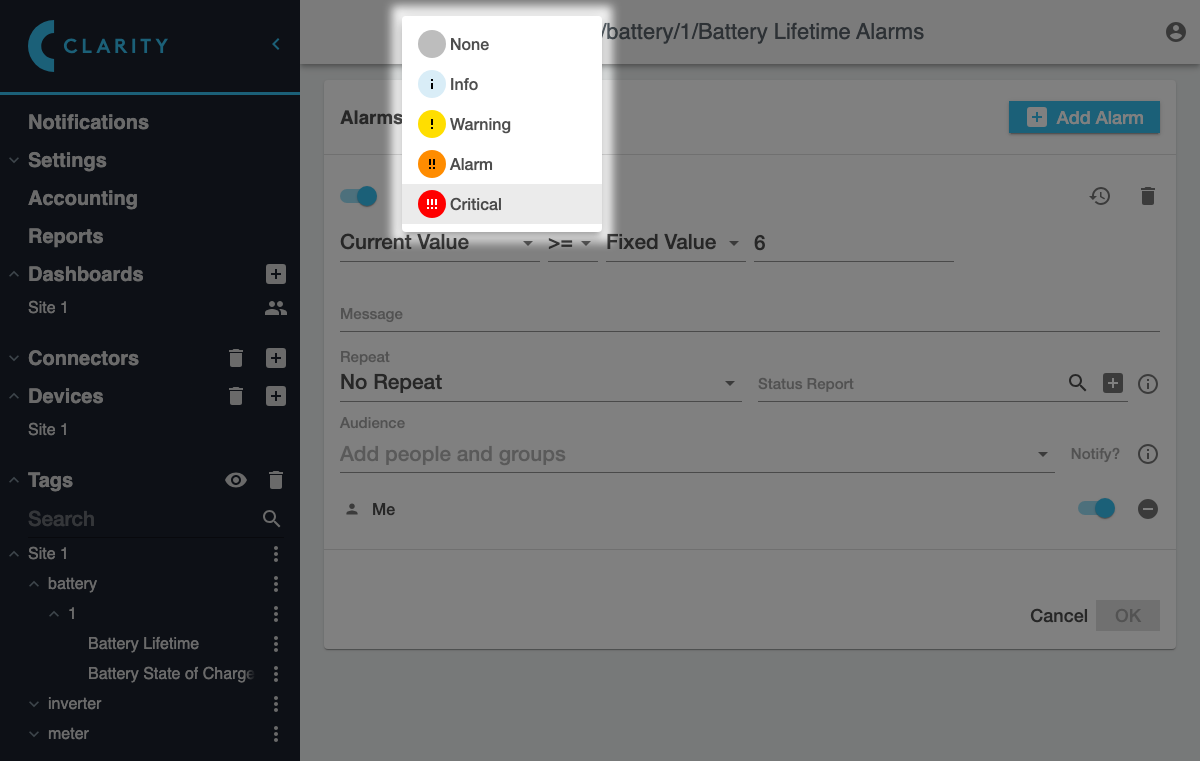Click the Site 1 dashboard sharing people icon
This screenshot has width=1200, height=761.
pos(276,308)
